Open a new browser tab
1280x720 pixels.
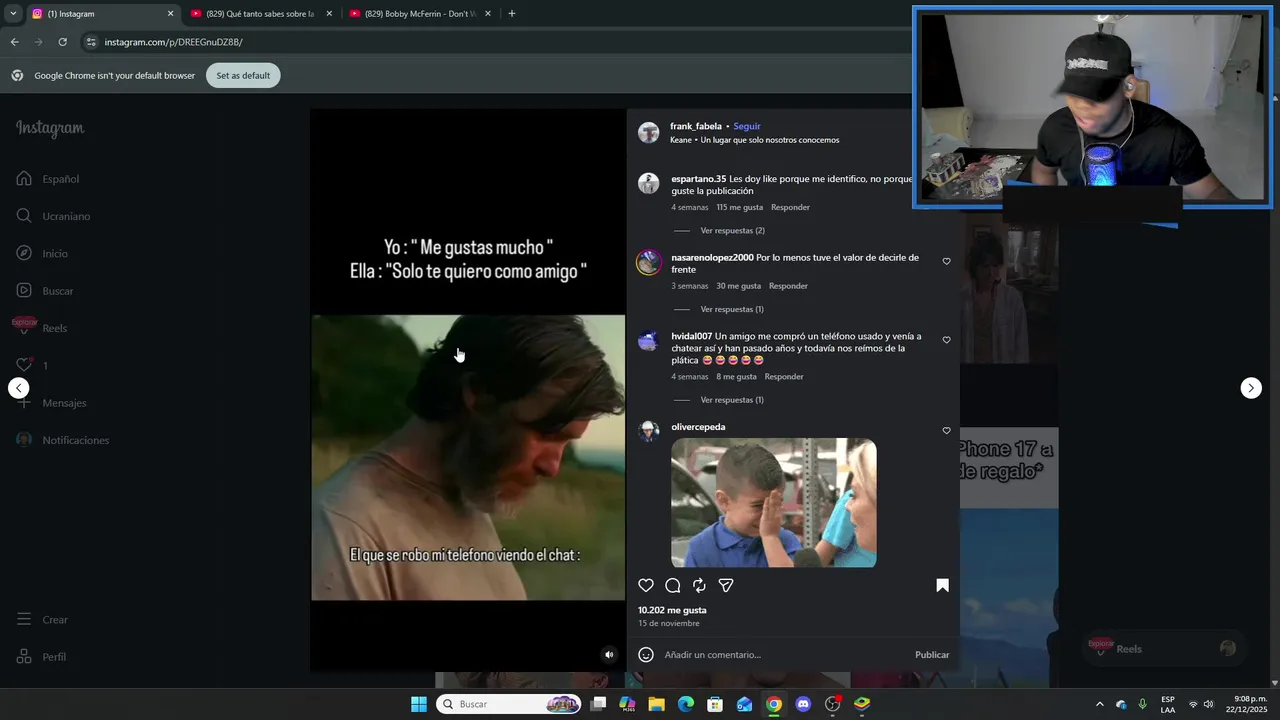tap(512, 14)
